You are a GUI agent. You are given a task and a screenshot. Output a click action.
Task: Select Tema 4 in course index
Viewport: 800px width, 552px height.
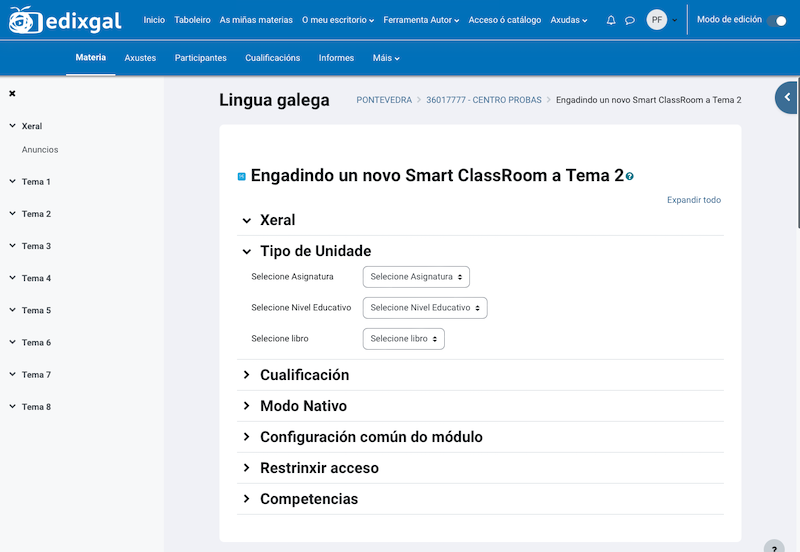pyautogui.click(x=36, y=278)
